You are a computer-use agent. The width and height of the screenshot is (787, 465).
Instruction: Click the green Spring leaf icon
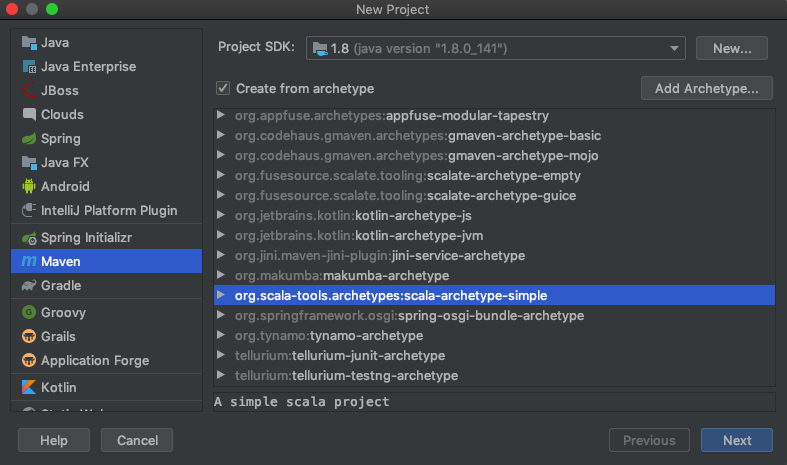(x=29, y=139)
